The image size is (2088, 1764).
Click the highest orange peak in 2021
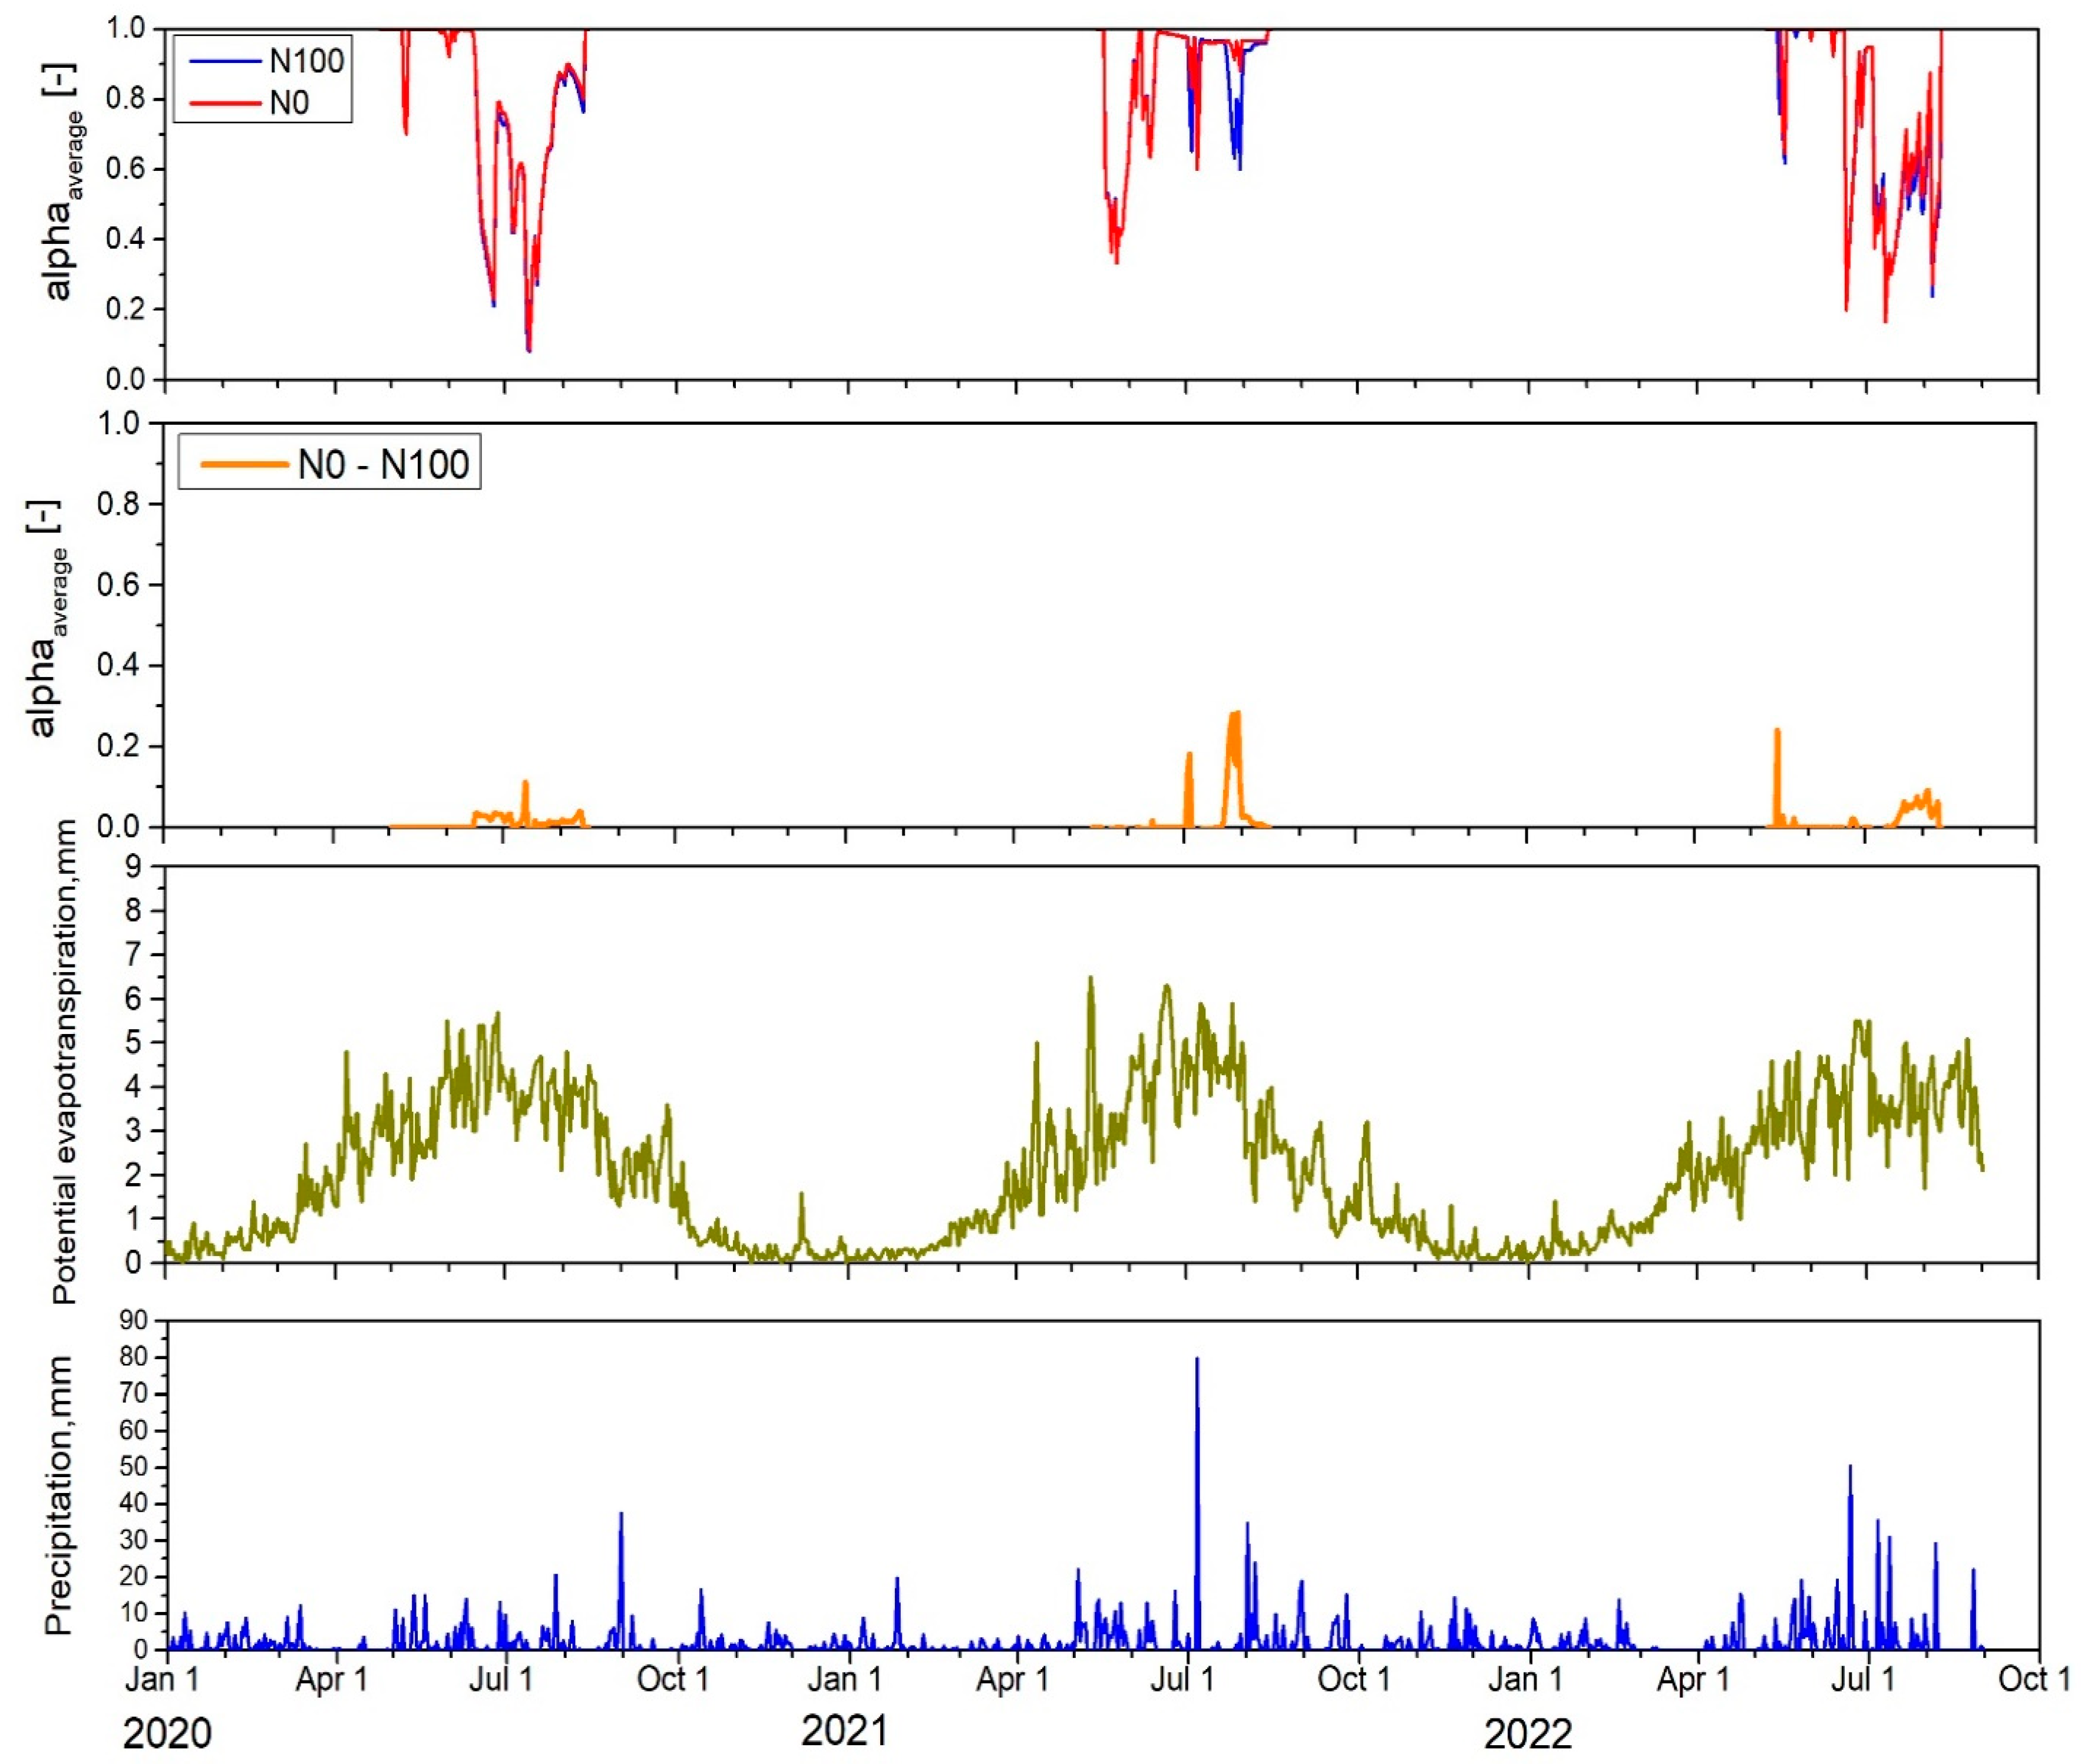(x=1235, y=714)
